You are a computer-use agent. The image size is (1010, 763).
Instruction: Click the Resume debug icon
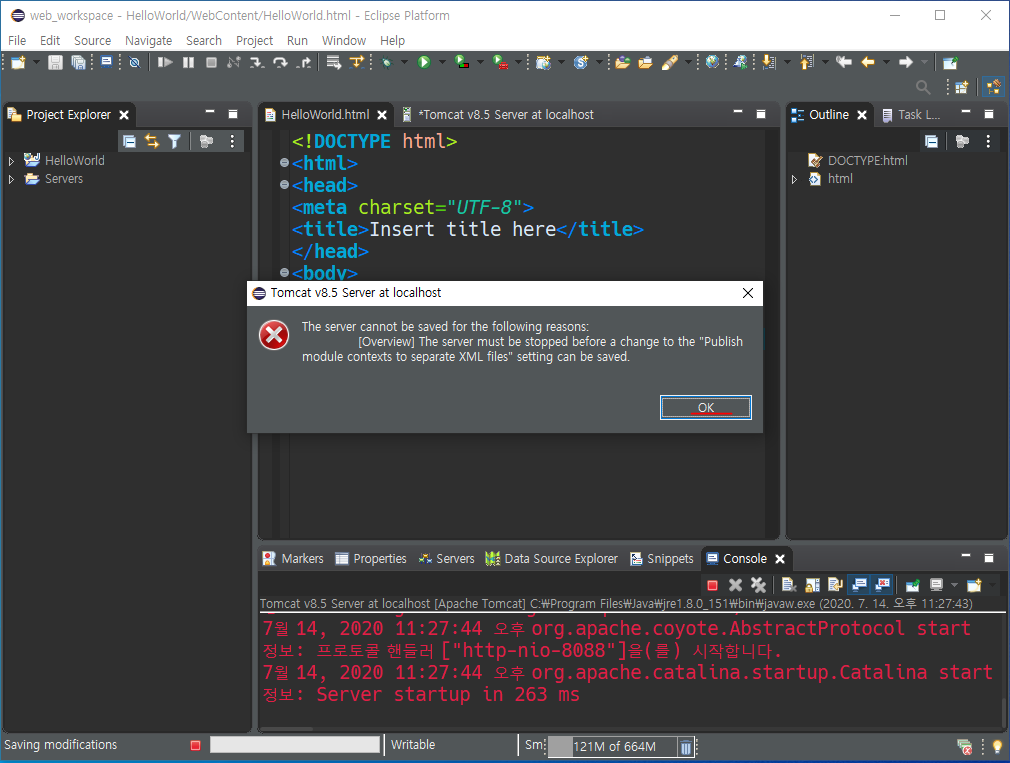click(x=165, y=62)
